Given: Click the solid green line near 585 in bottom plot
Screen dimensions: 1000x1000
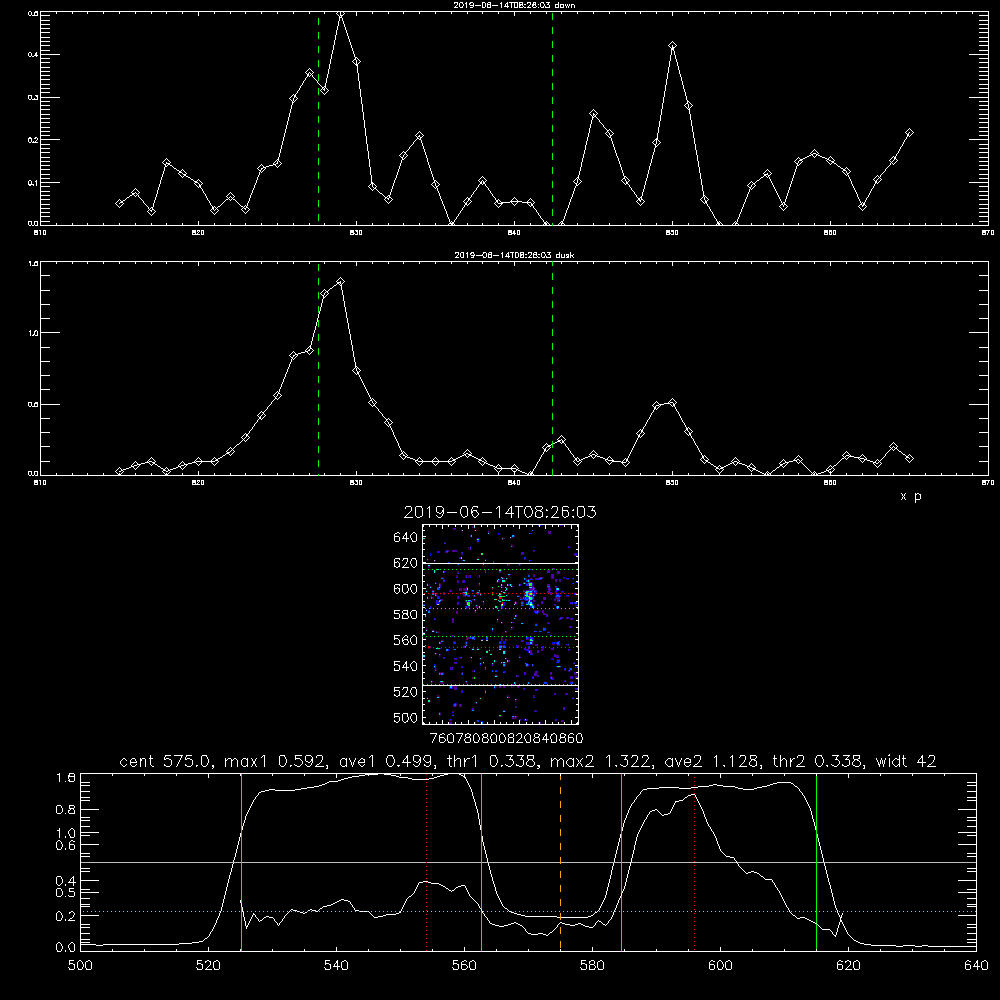Looking at the screenshot, I should pos(621,862).
